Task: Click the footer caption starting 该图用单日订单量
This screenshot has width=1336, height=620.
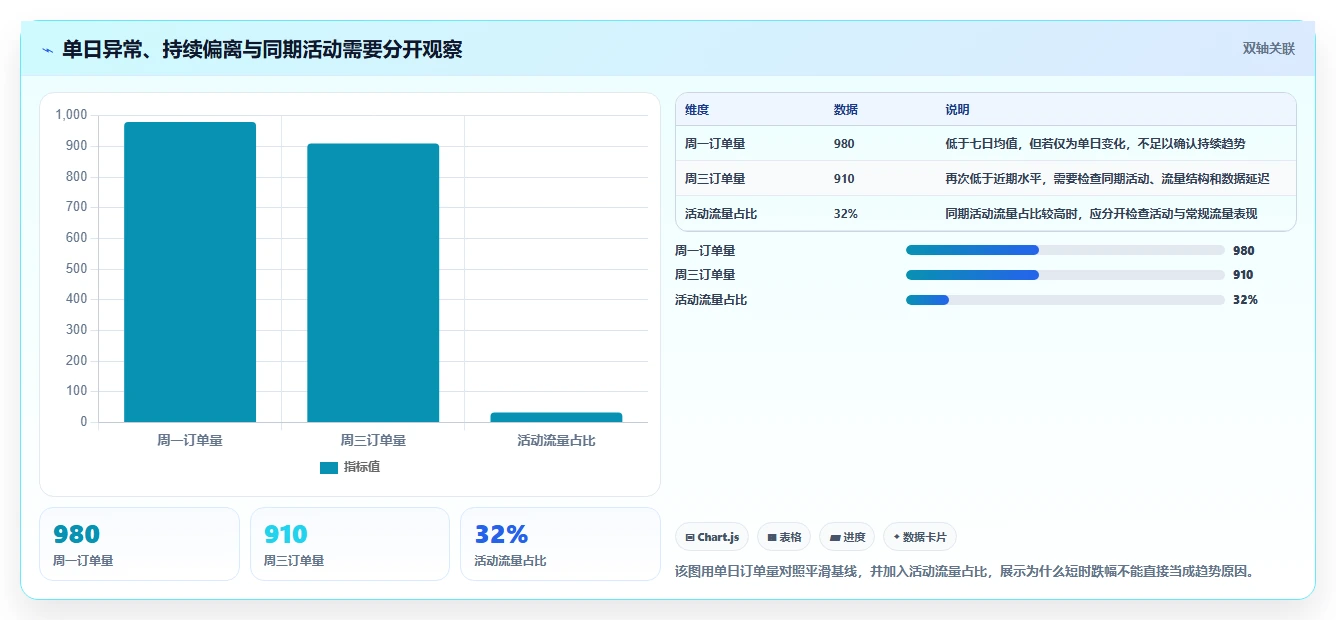Action: [x=965, y=571]
